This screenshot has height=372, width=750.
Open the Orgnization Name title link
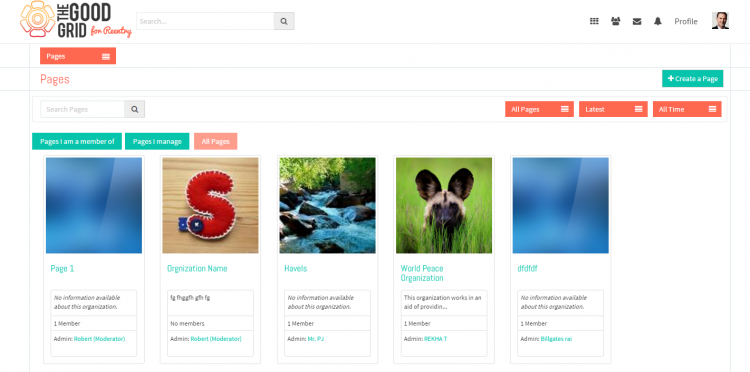pos(197,268)
